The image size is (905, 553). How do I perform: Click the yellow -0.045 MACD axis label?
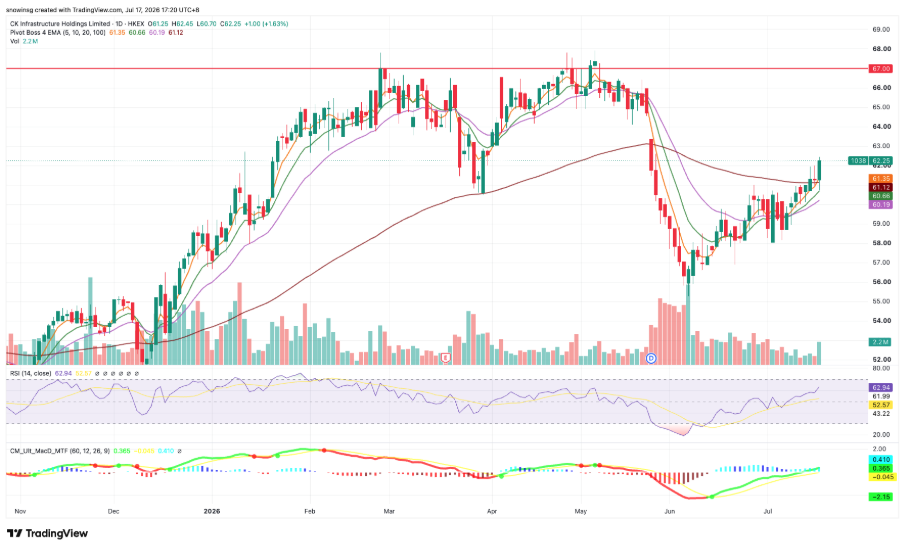(882, 477)
